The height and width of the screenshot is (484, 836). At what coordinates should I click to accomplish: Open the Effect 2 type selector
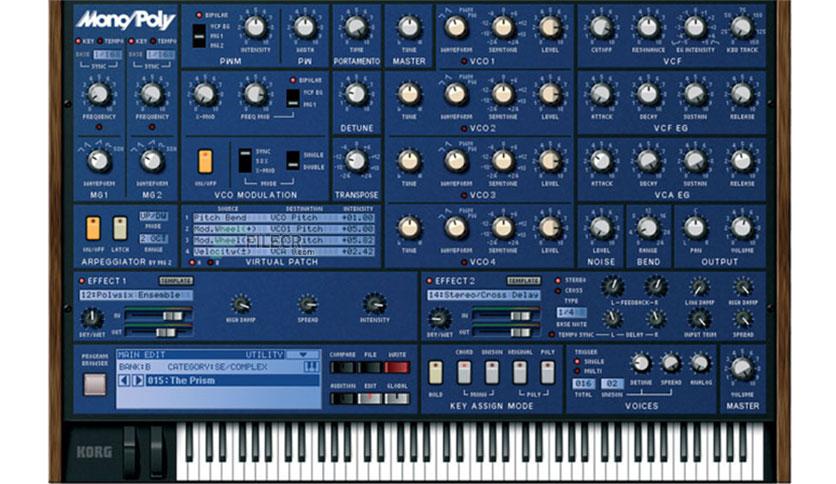click(x=484, y=295)
